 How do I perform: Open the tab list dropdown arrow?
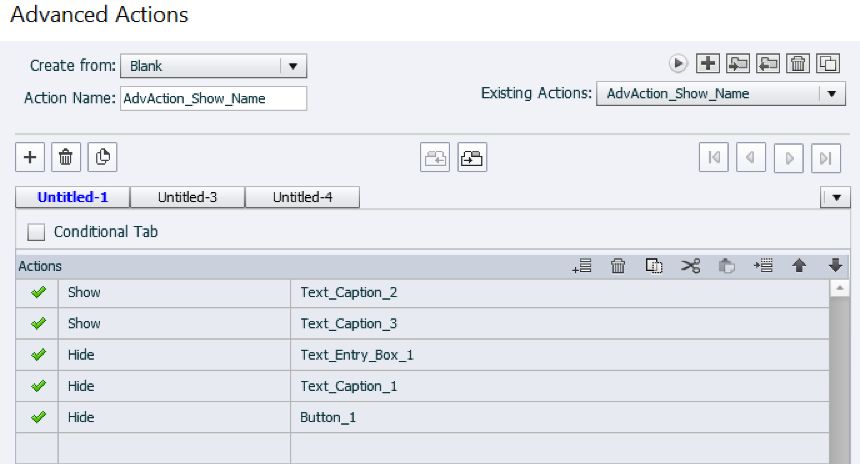[x=835, y=198]
